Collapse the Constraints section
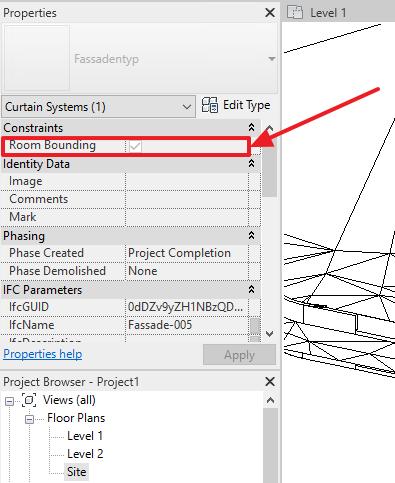The image size is (395, 483). tap(251, 128)
